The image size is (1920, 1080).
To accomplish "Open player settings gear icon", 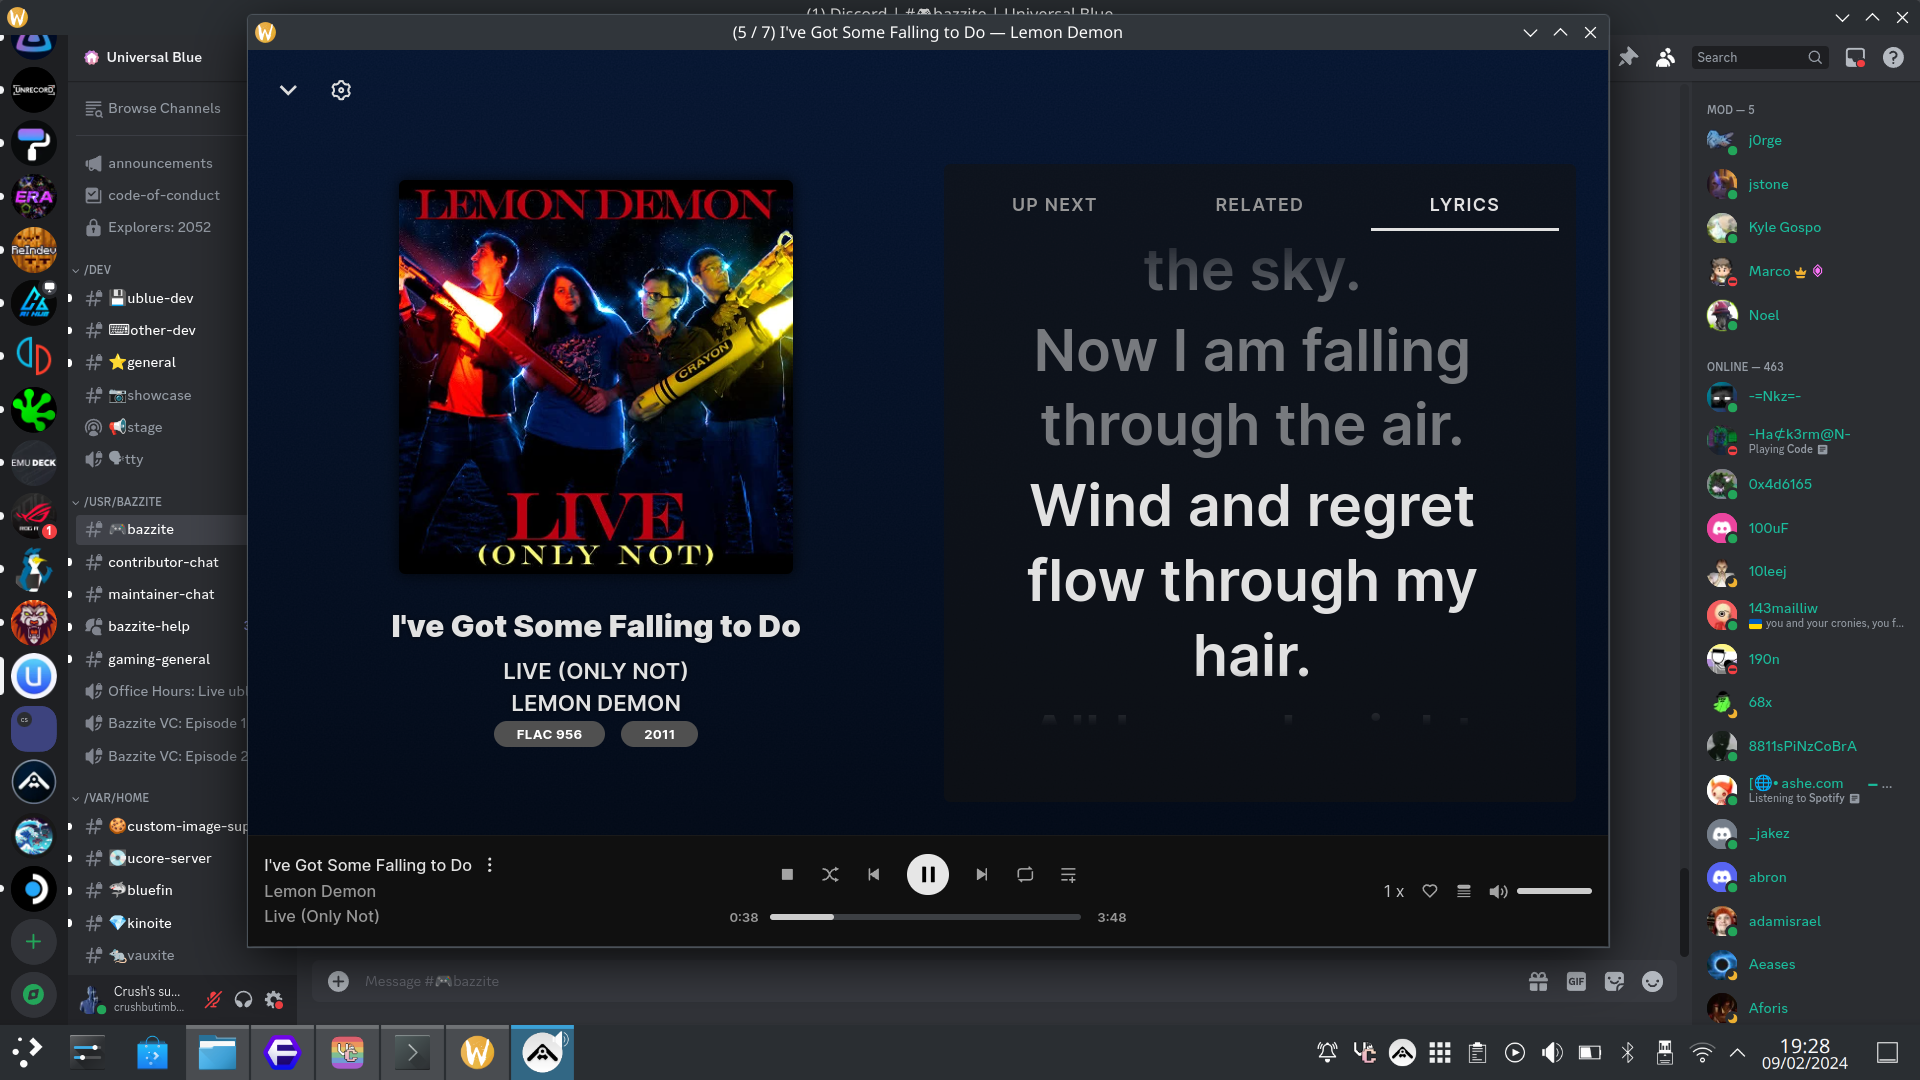I will pos(341,90).
